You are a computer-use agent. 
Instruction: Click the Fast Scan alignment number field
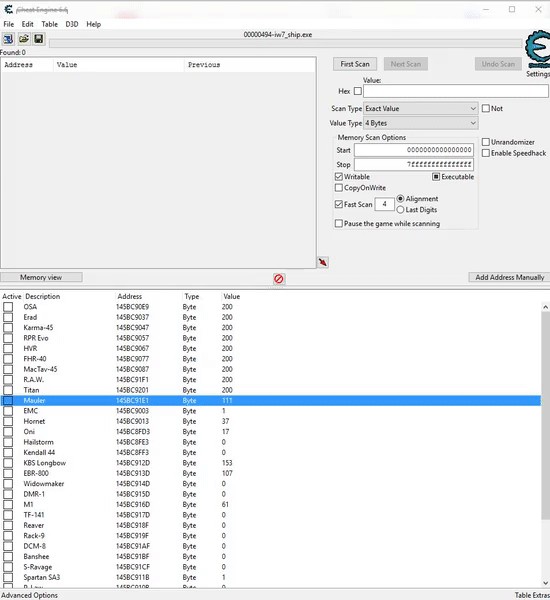[384, 204]
